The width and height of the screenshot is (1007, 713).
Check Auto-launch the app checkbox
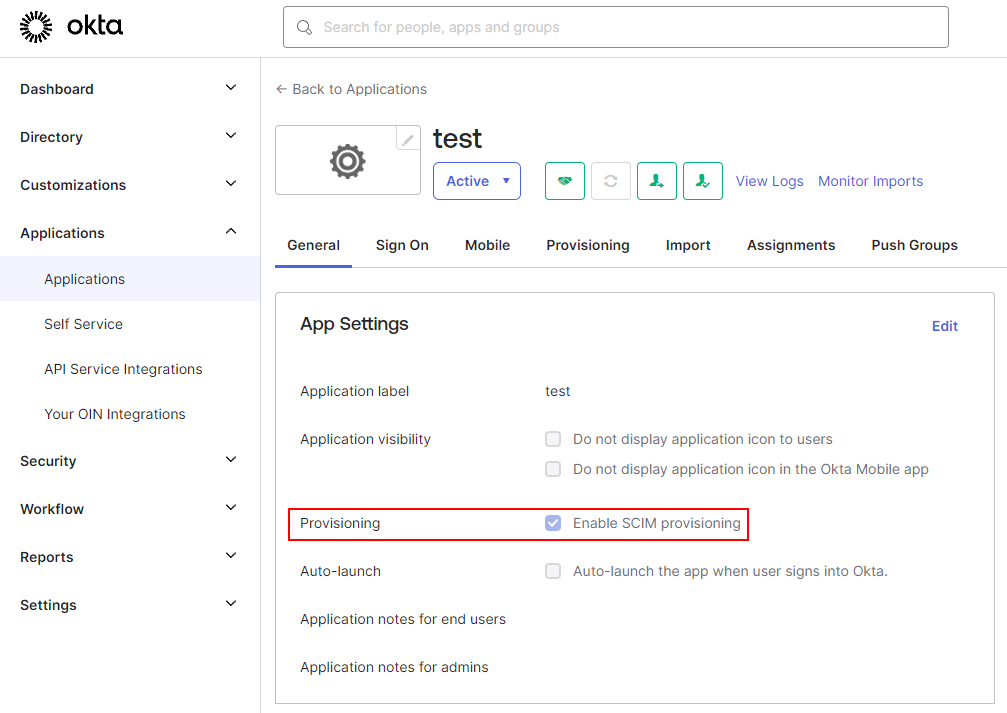553,571
